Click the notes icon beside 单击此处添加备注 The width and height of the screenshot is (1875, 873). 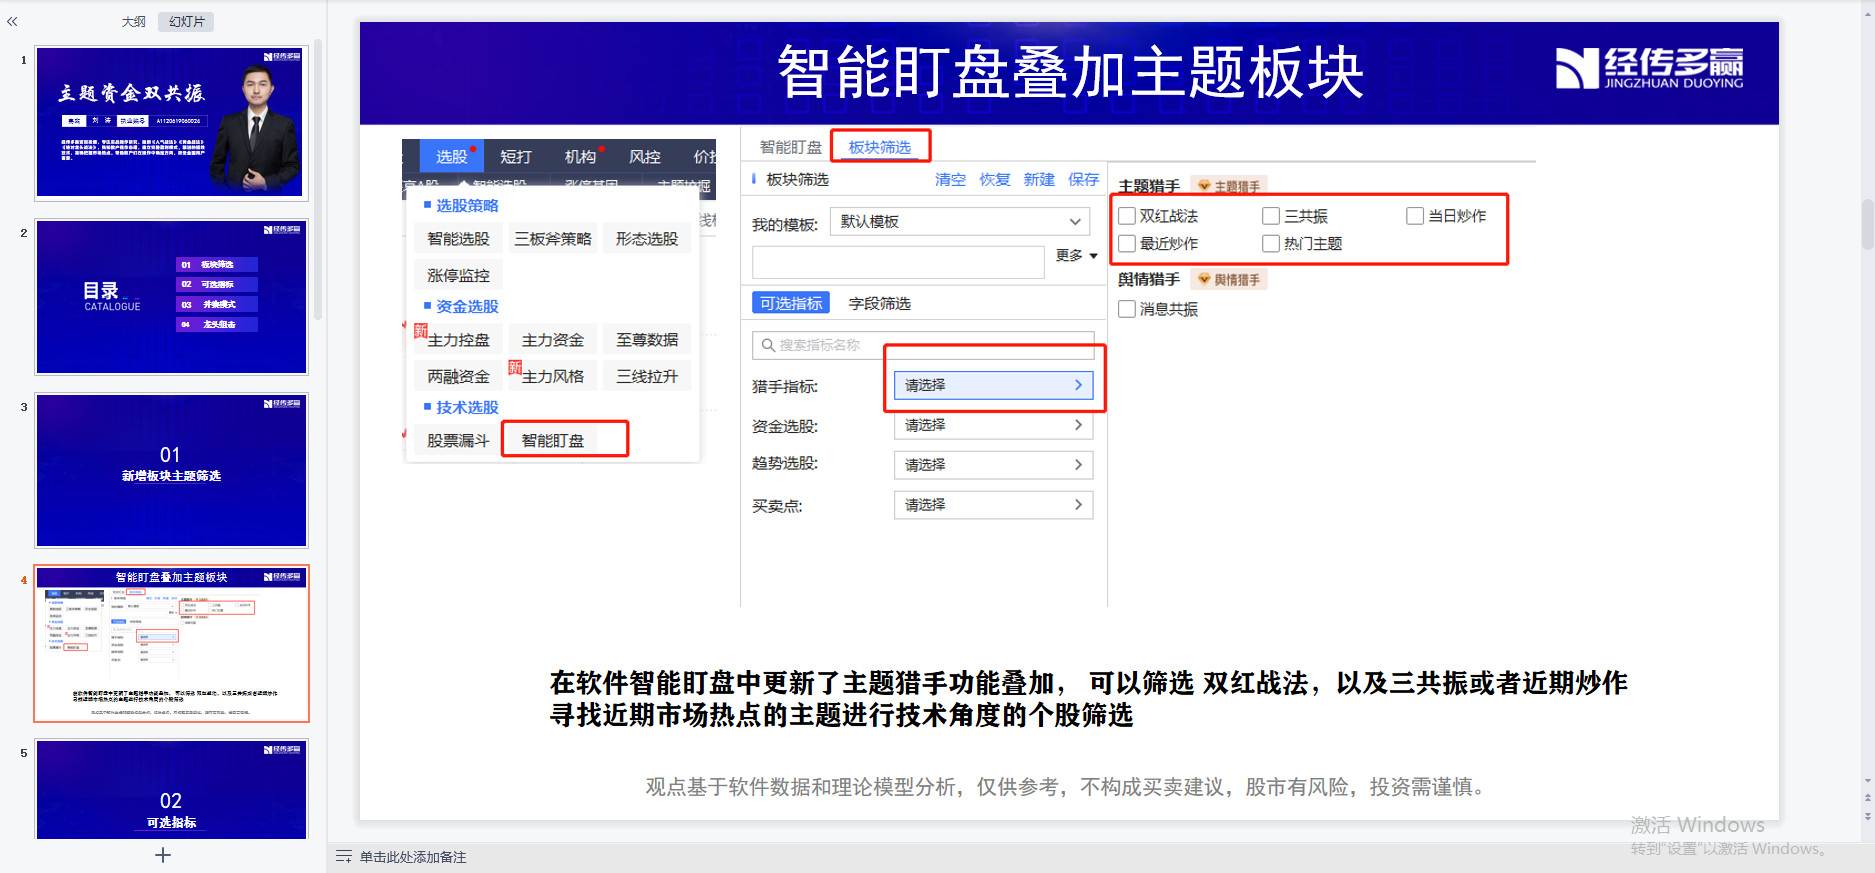pyautogui.click(x=344, y=857)
